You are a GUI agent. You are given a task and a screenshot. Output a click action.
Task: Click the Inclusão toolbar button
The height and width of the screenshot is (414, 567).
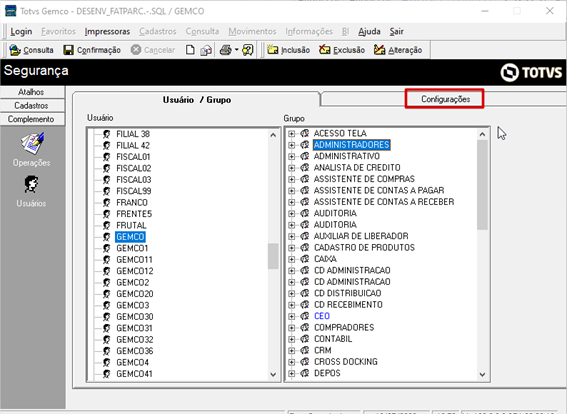[288, 50]
